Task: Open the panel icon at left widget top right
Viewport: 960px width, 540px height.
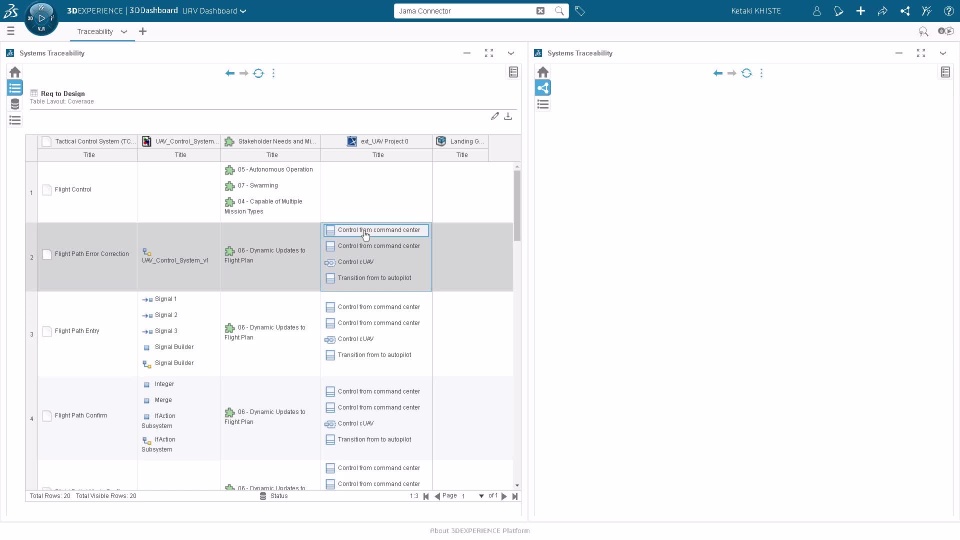Action: 513,72
